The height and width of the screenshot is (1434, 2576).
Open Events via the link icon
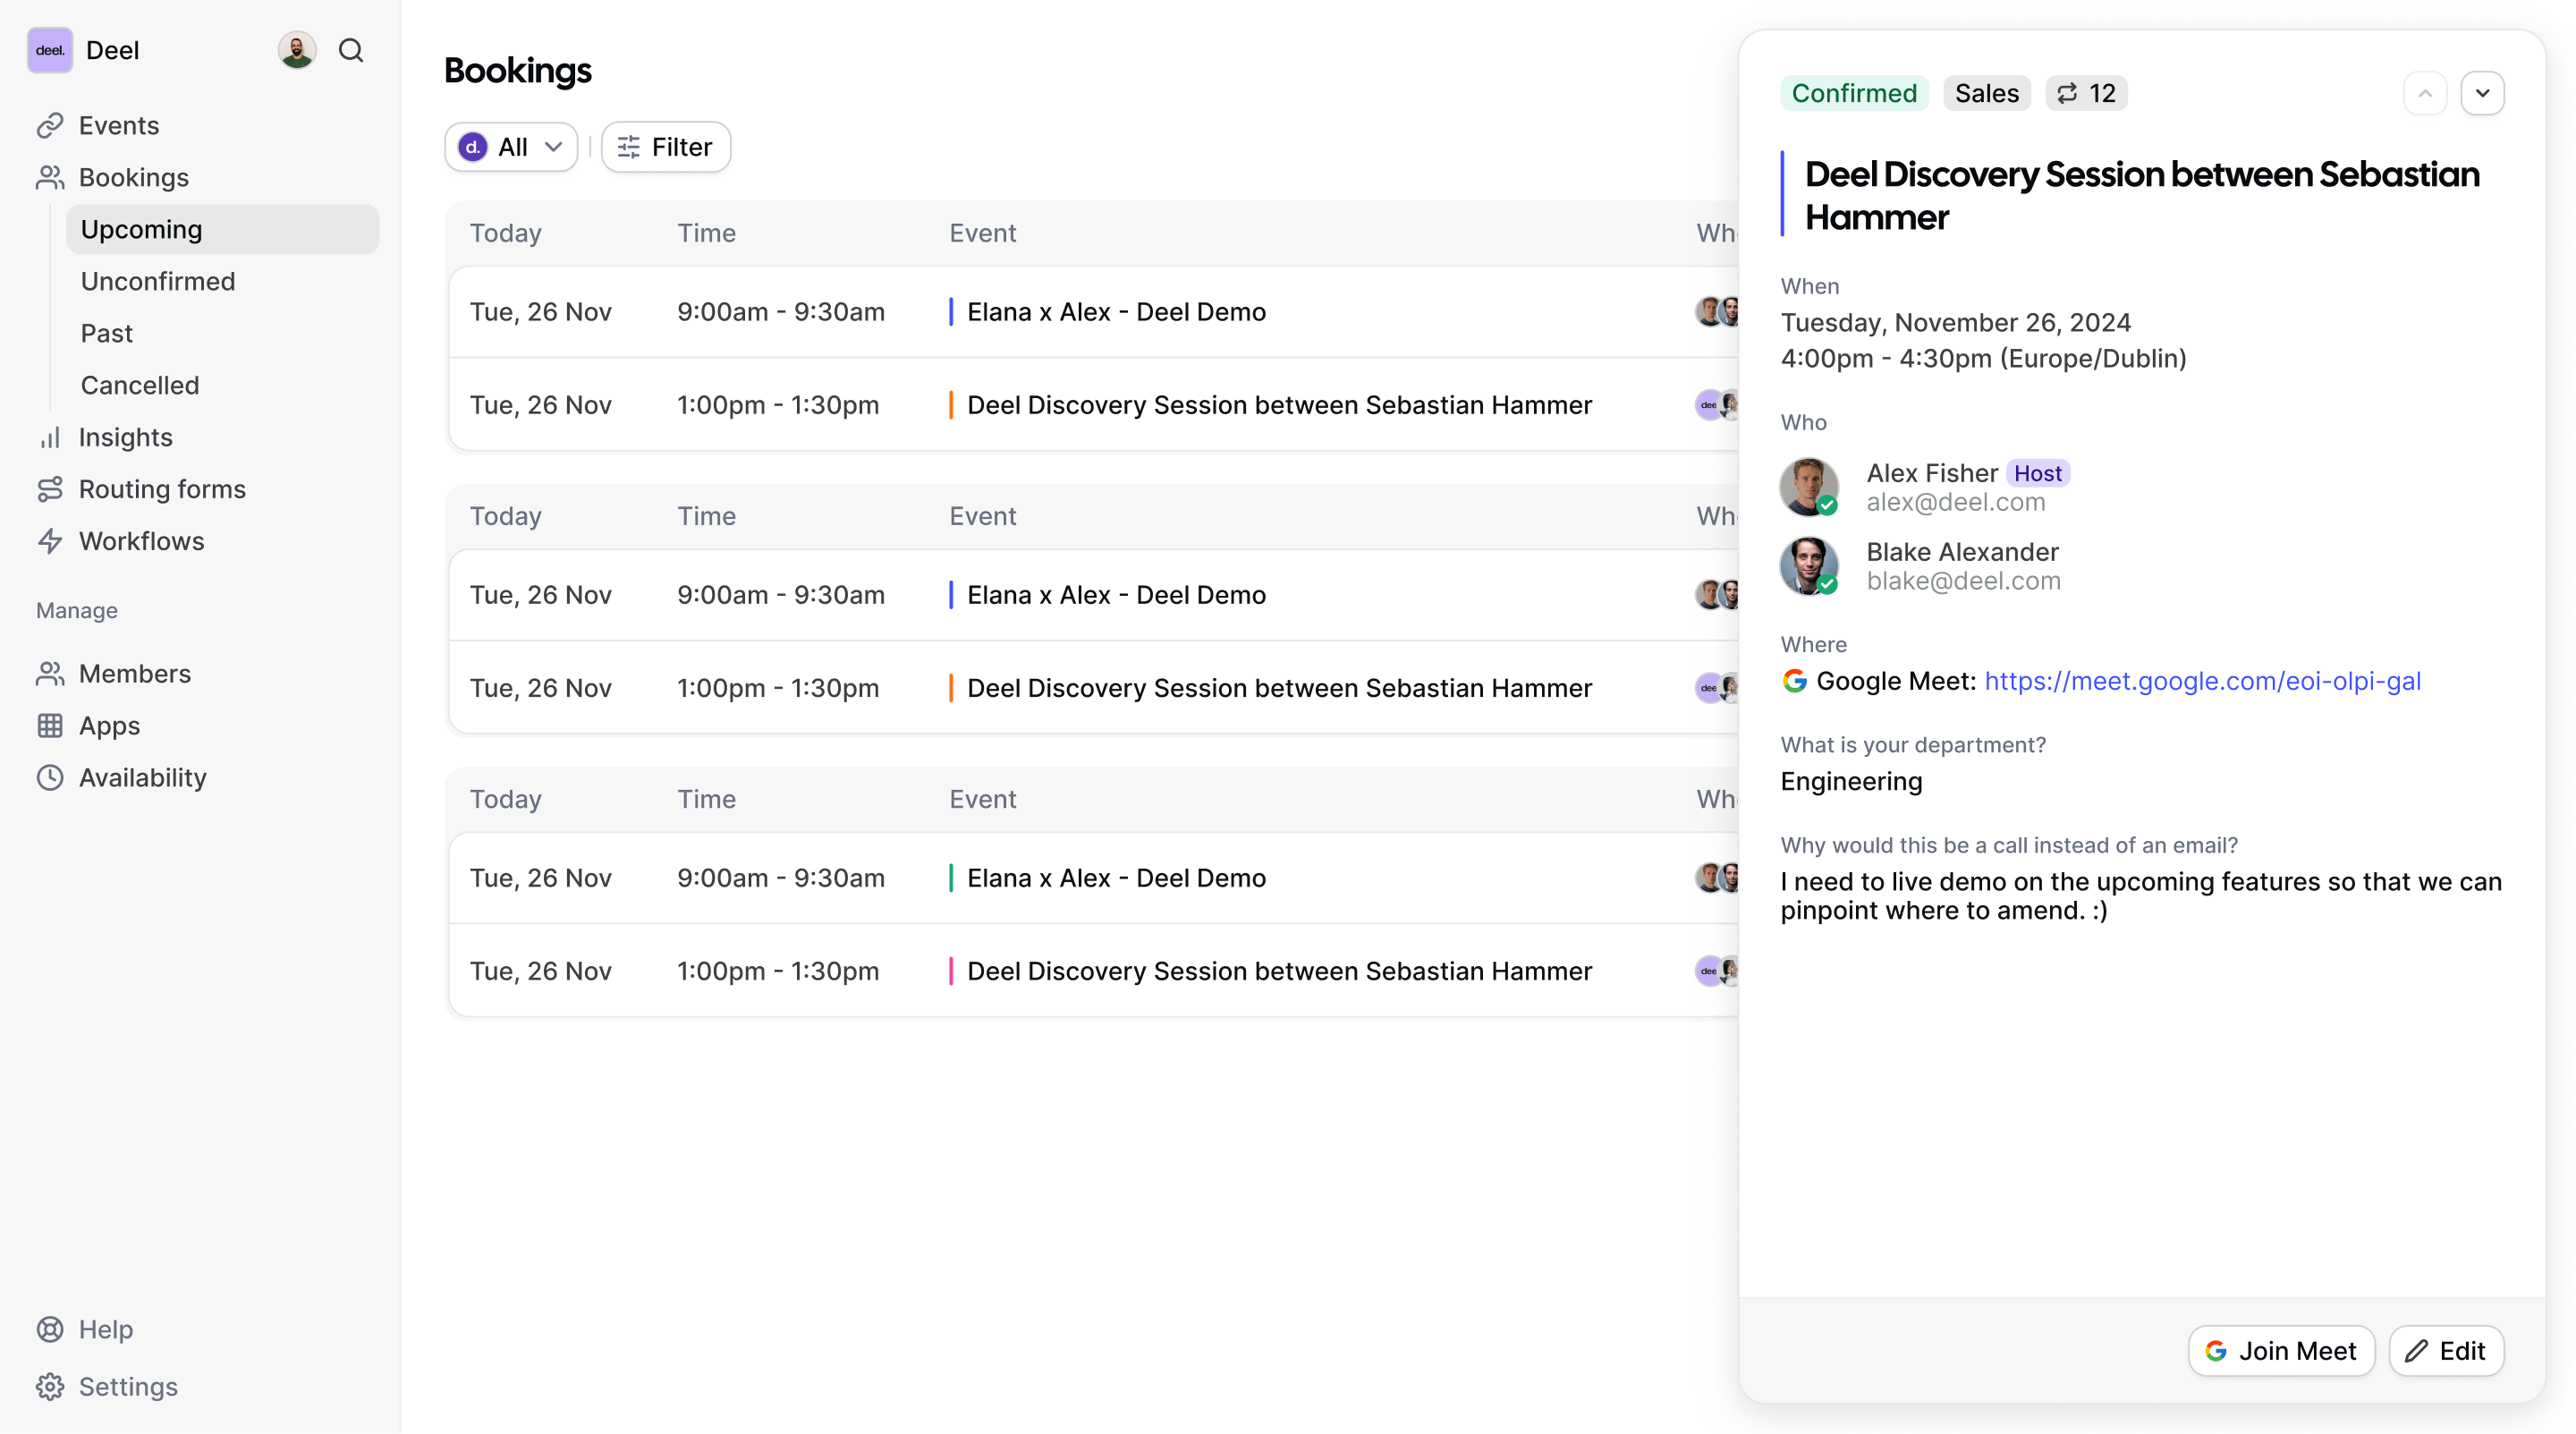(50, 125)
